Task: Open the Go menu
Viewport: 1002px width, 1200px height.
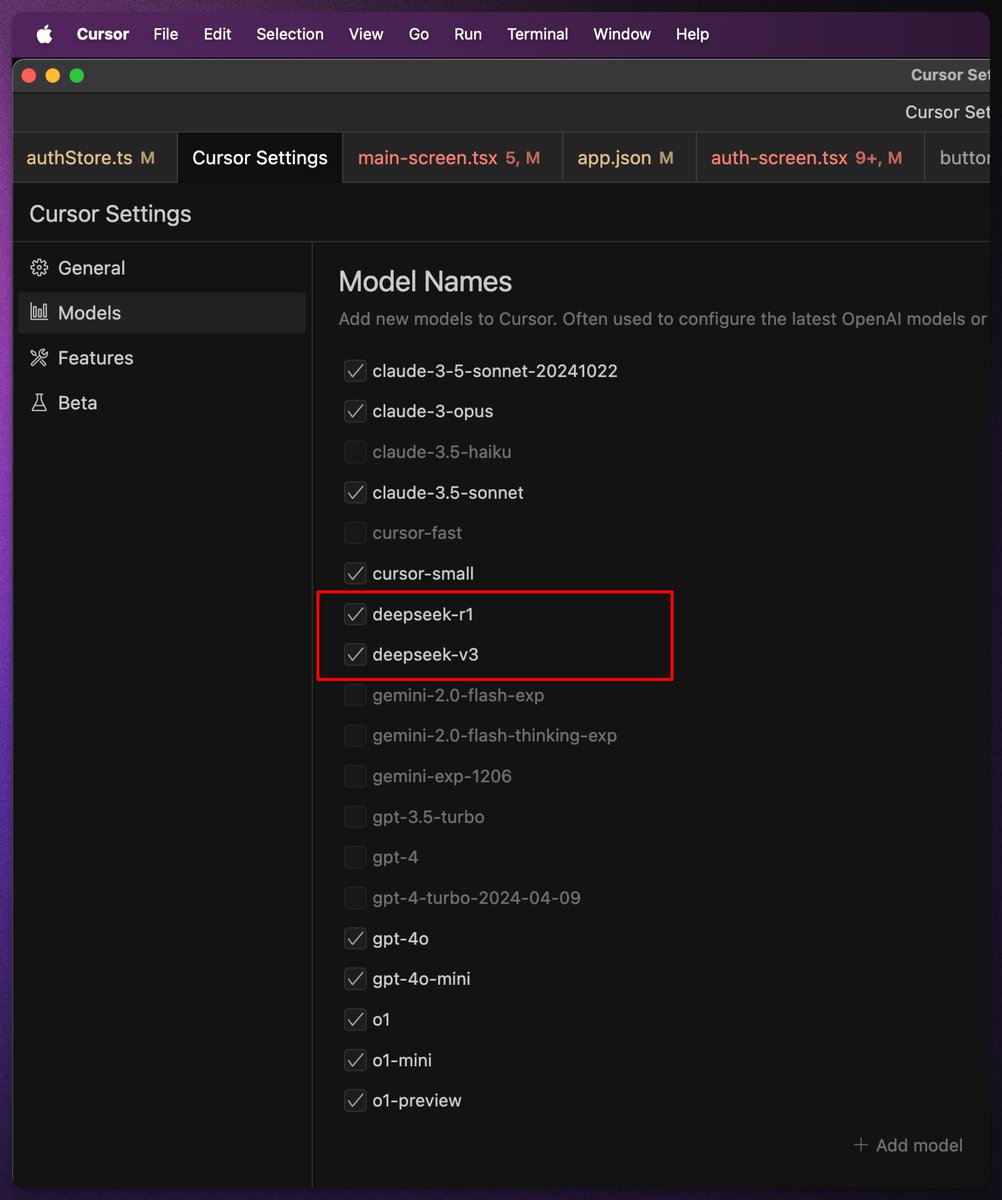Action: coord(419,34)
